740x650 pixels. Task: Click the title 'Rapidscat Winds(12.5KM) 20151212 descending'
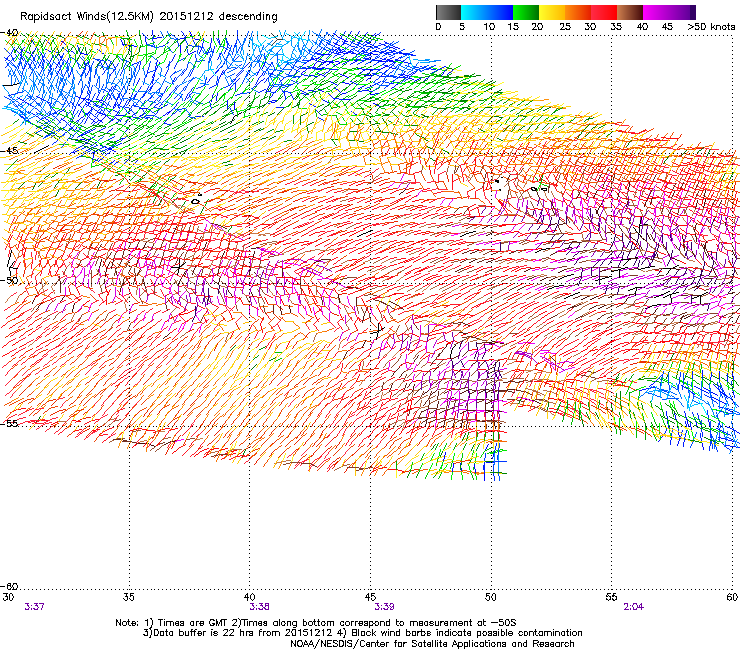pos(149,17)
